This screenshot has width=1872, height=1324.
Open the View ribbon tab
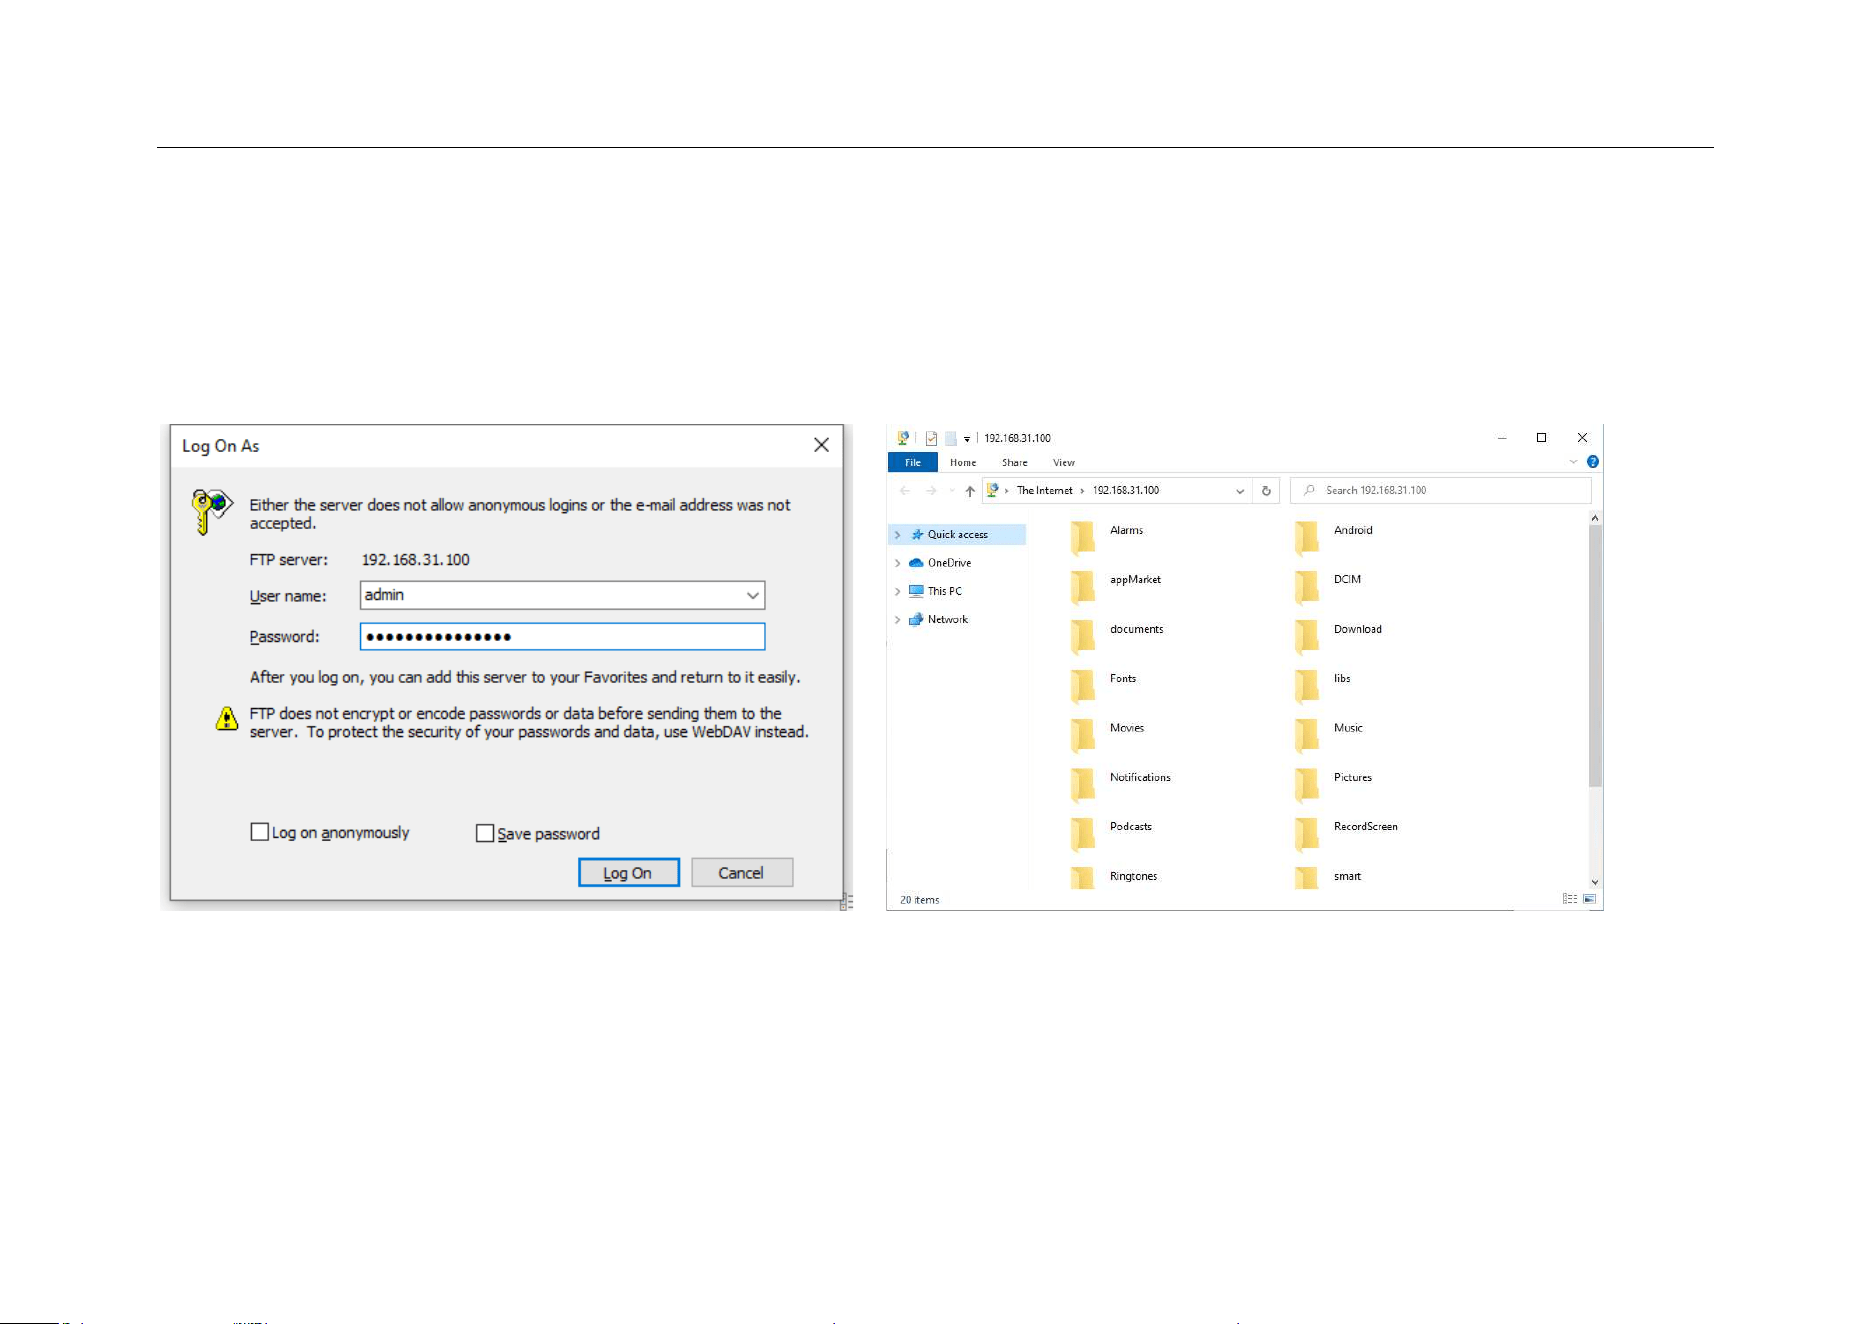point(1064,462)
